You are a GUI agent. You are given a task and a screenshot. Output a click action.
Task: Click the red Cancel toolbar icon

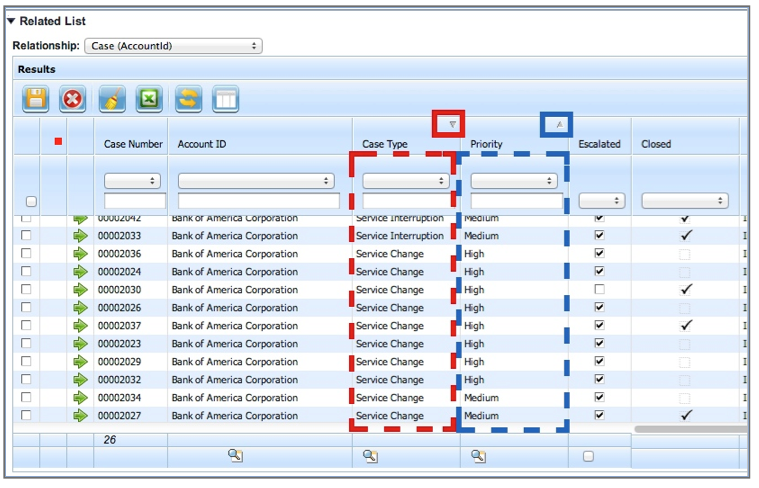pos(73,99)
